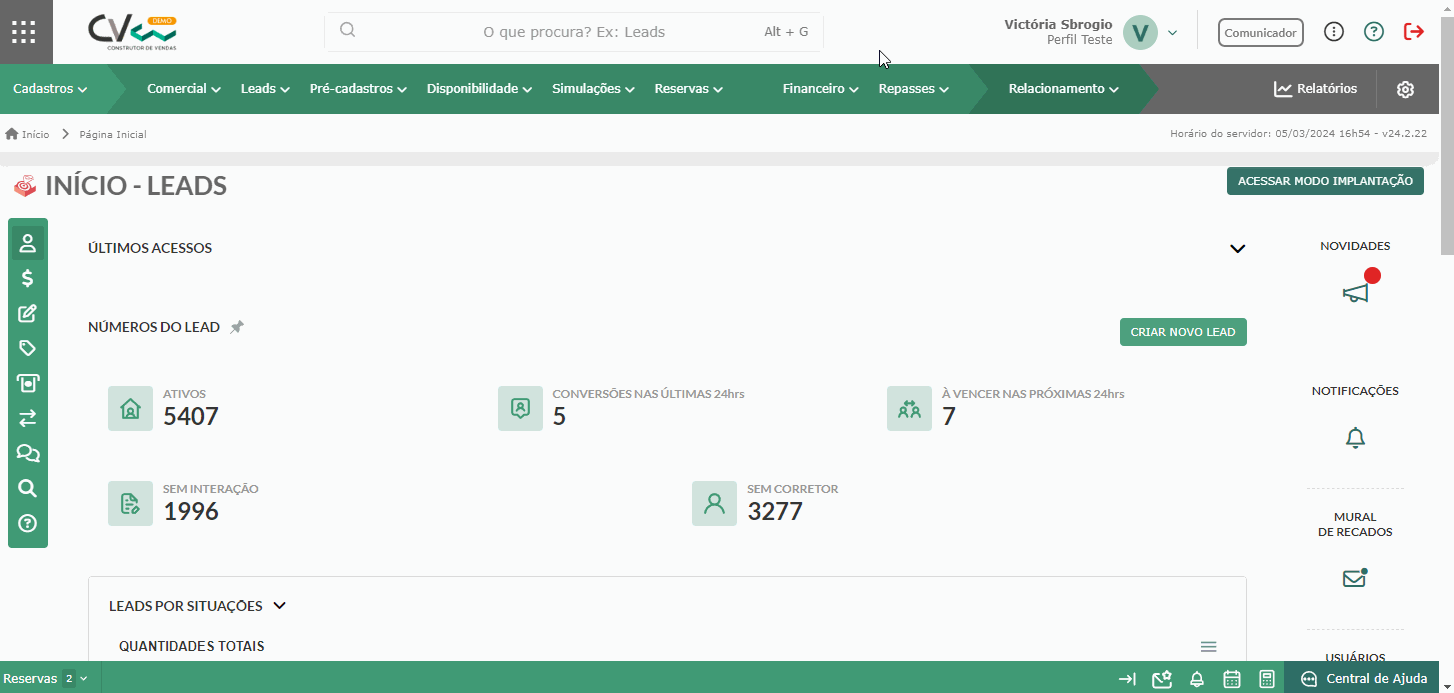Click the Criar Novo Lead button

coord(1183,332)
